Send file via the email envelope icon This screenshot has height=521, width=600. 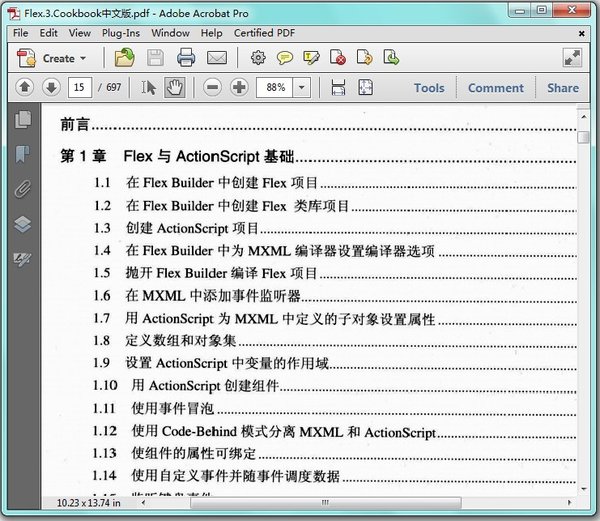(217, 58)
